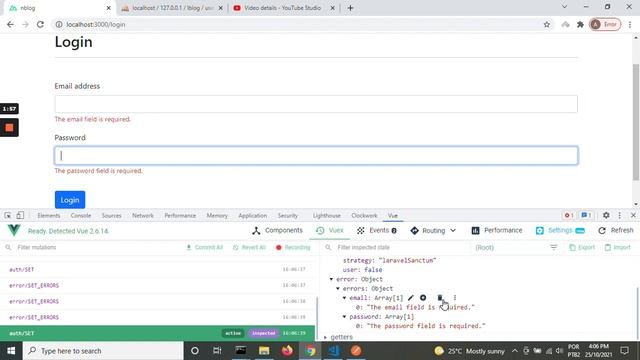Refresh Vue devtools
The width and height of the screenshot is (640, 360).
(x=616, y=231)
